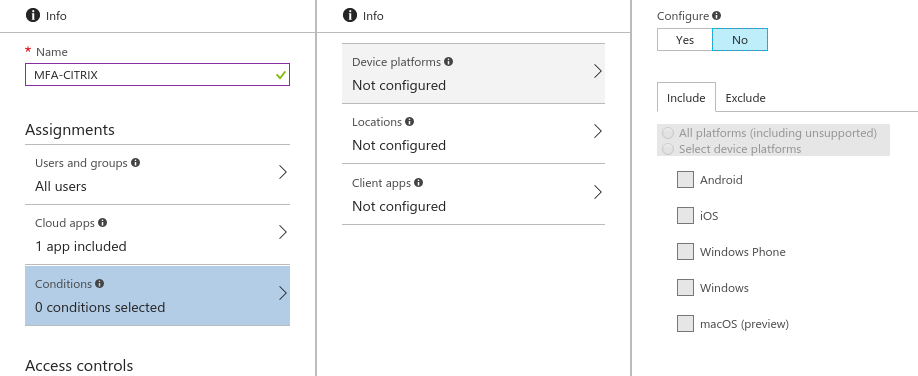918x376 pixels.
Task: Open Locations chevron
Action: point(598,131)
